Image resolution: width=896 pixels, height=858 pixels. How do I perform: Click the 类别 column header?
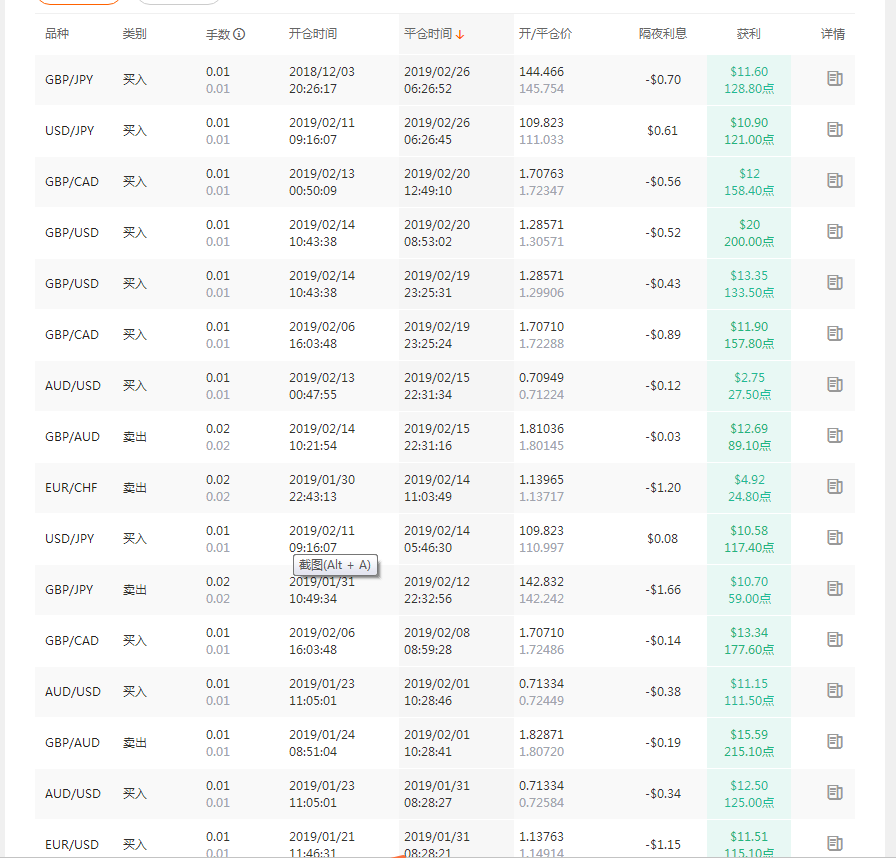pos(134,34)
